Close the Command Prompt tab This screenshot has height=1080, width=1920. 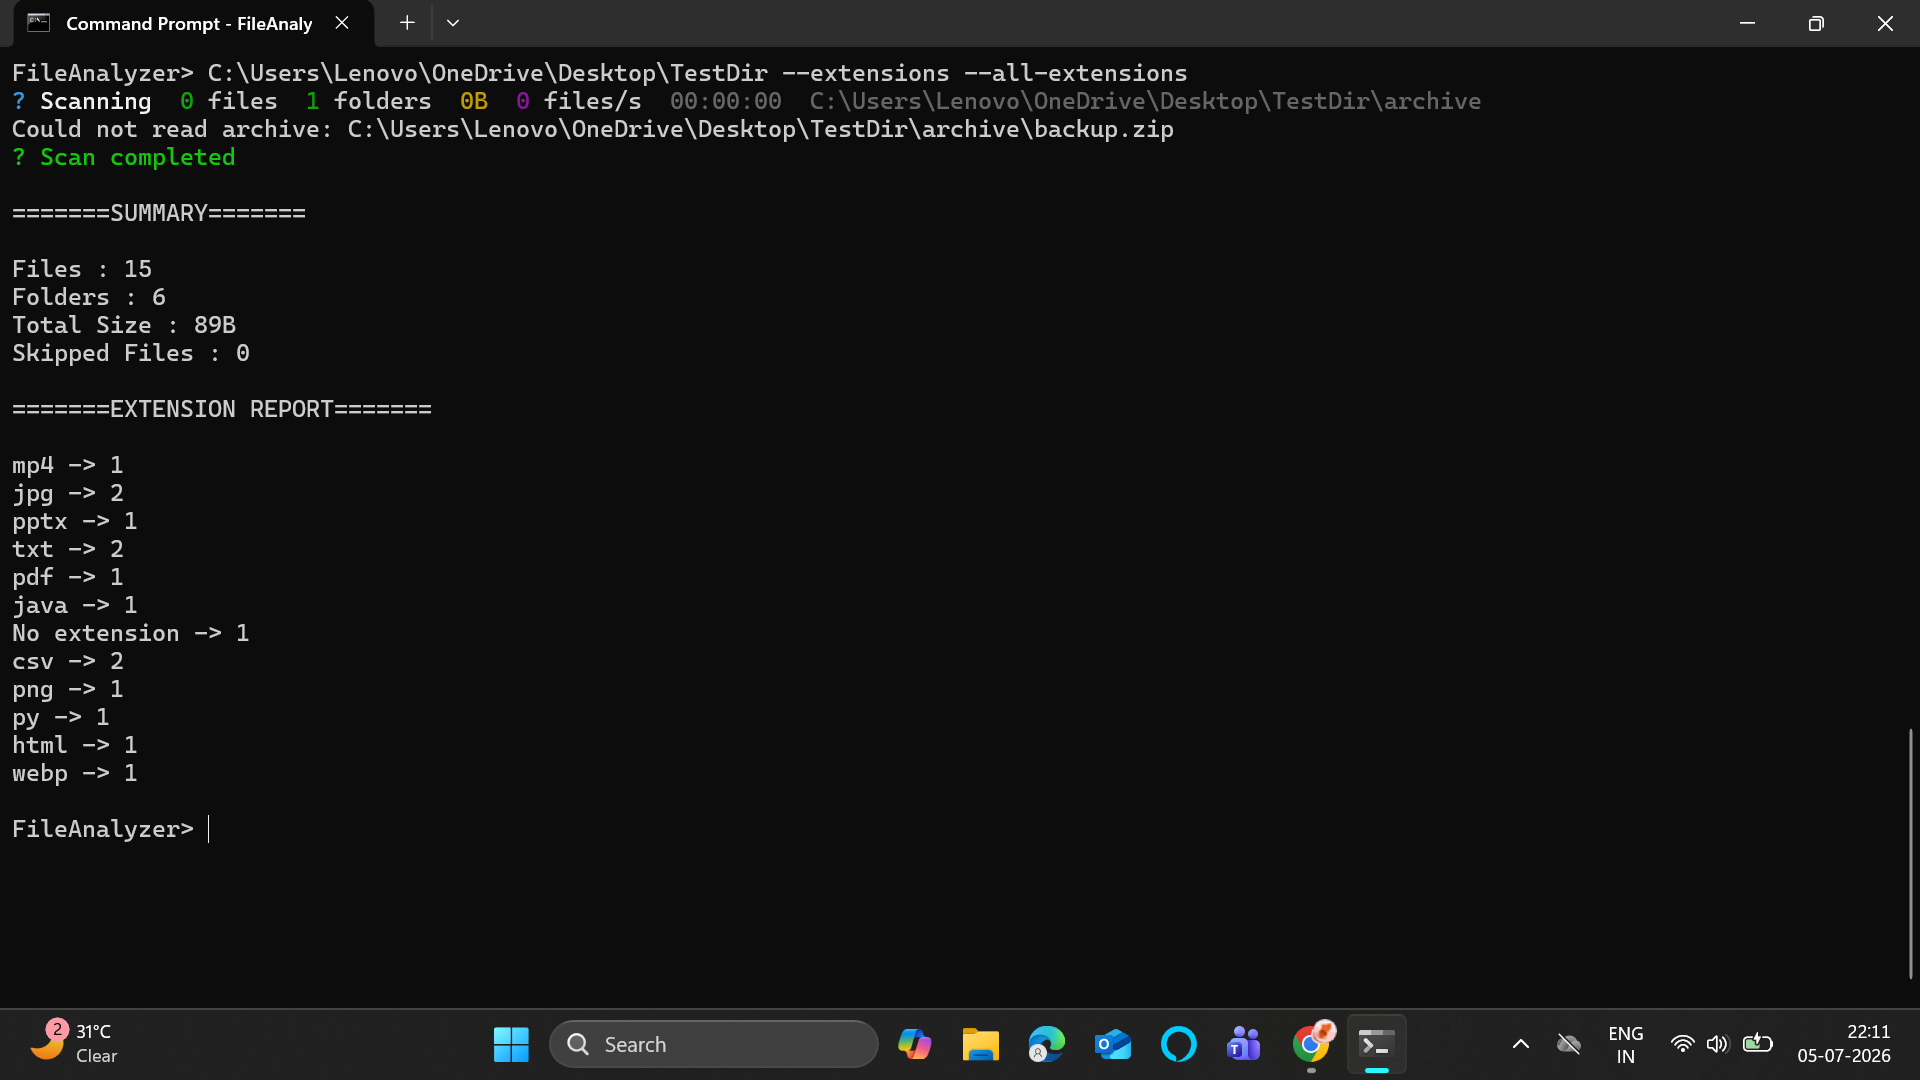pyautogui.click(x=342, y=23)
